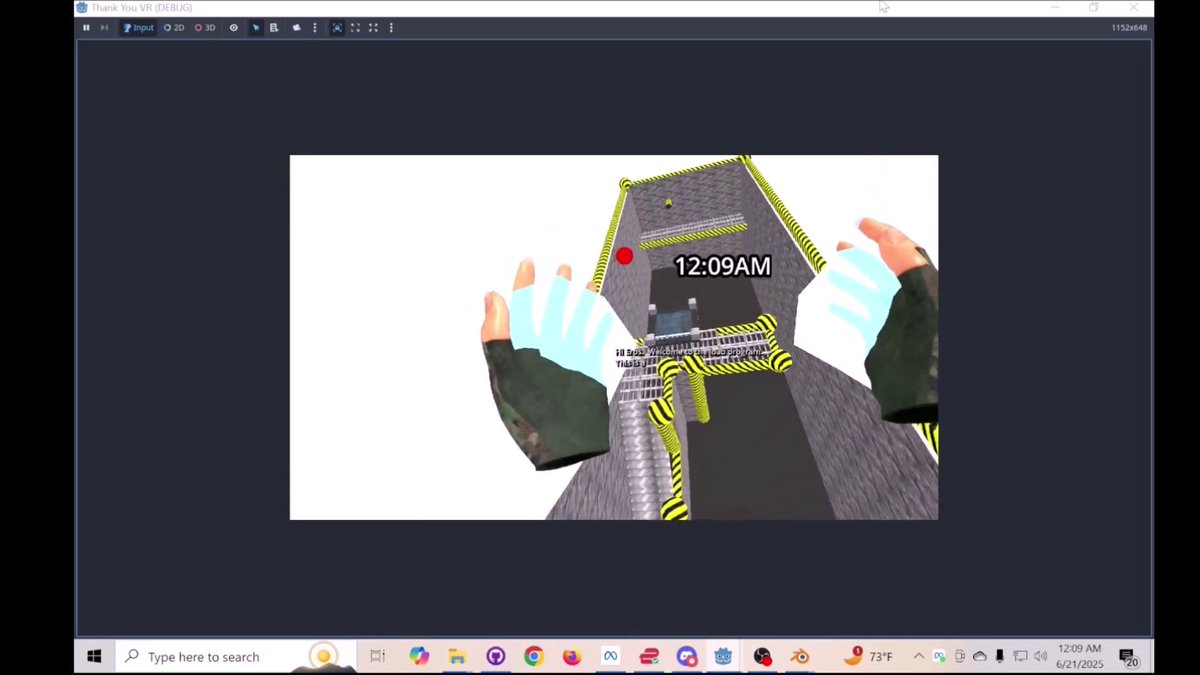Activate the node picking cursor icon
1200x675 pixels.
point(255,28)
